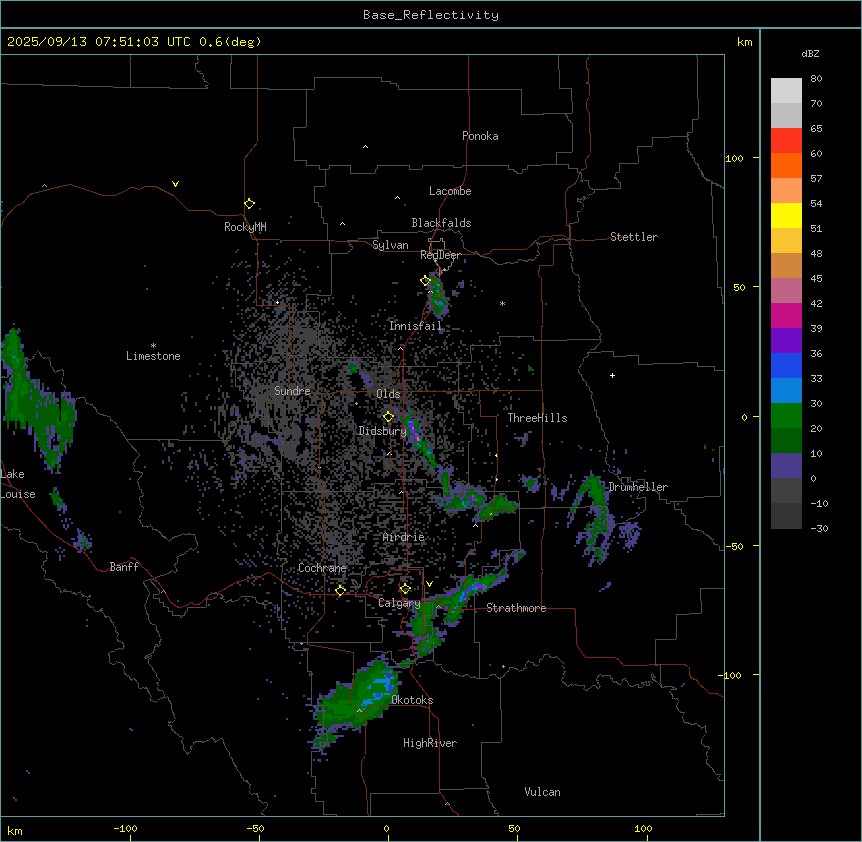Click the Limestone label
The image size is (862, 842).
pos(153,356)
